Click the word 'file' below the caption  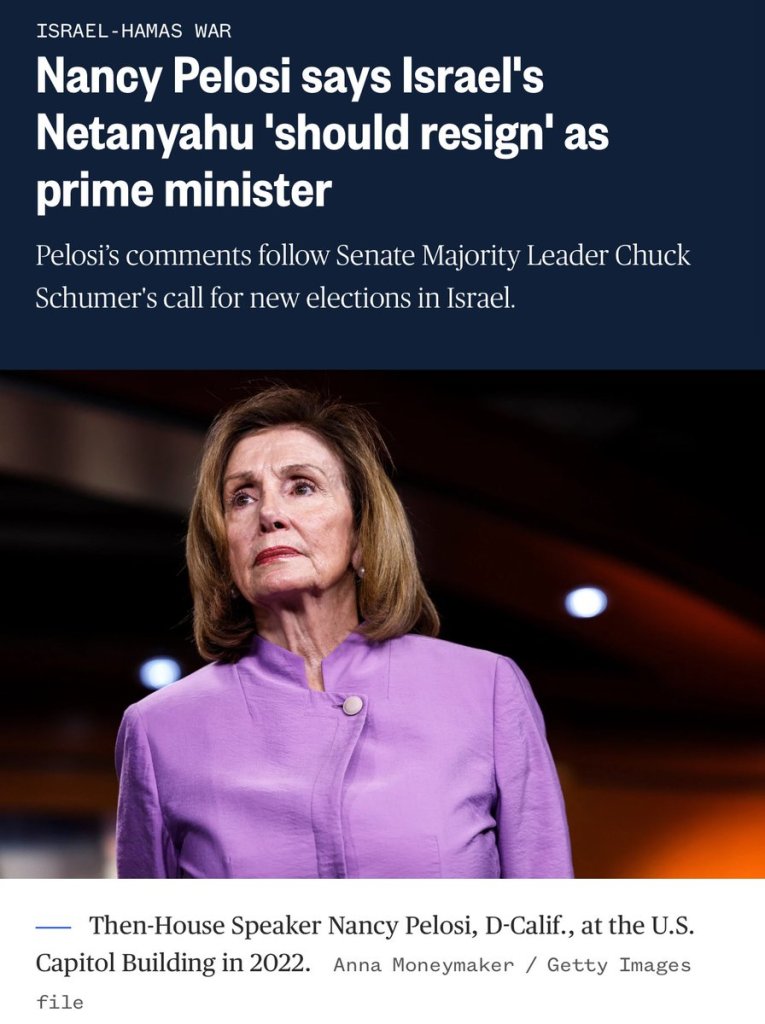tap(60, 1002)
